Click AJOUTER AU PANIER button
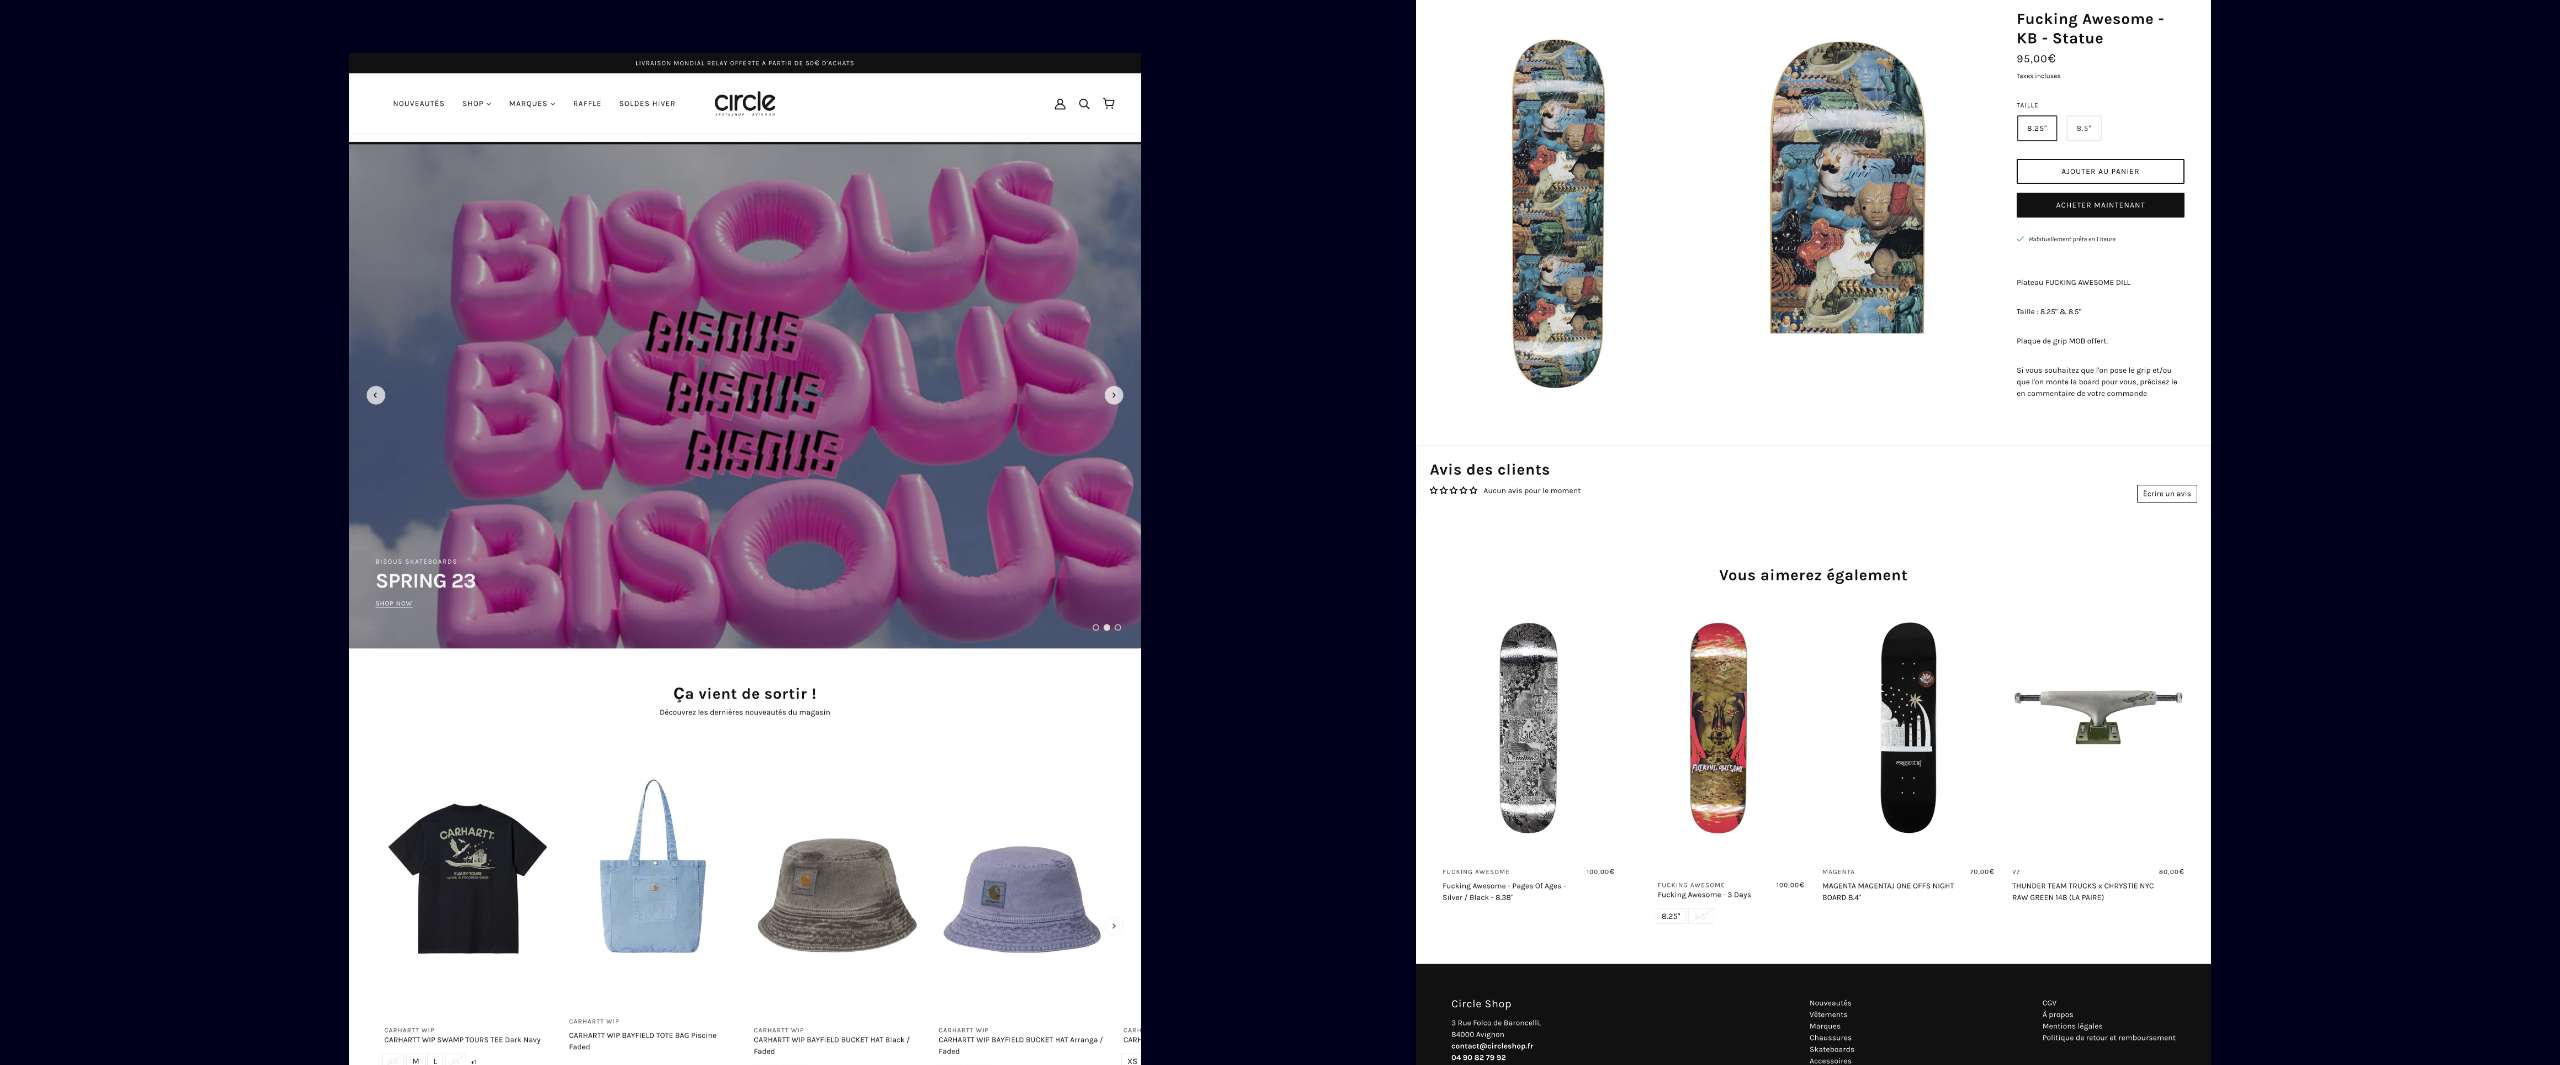Screen dimensions: 2560x1065 [2100, 171]
